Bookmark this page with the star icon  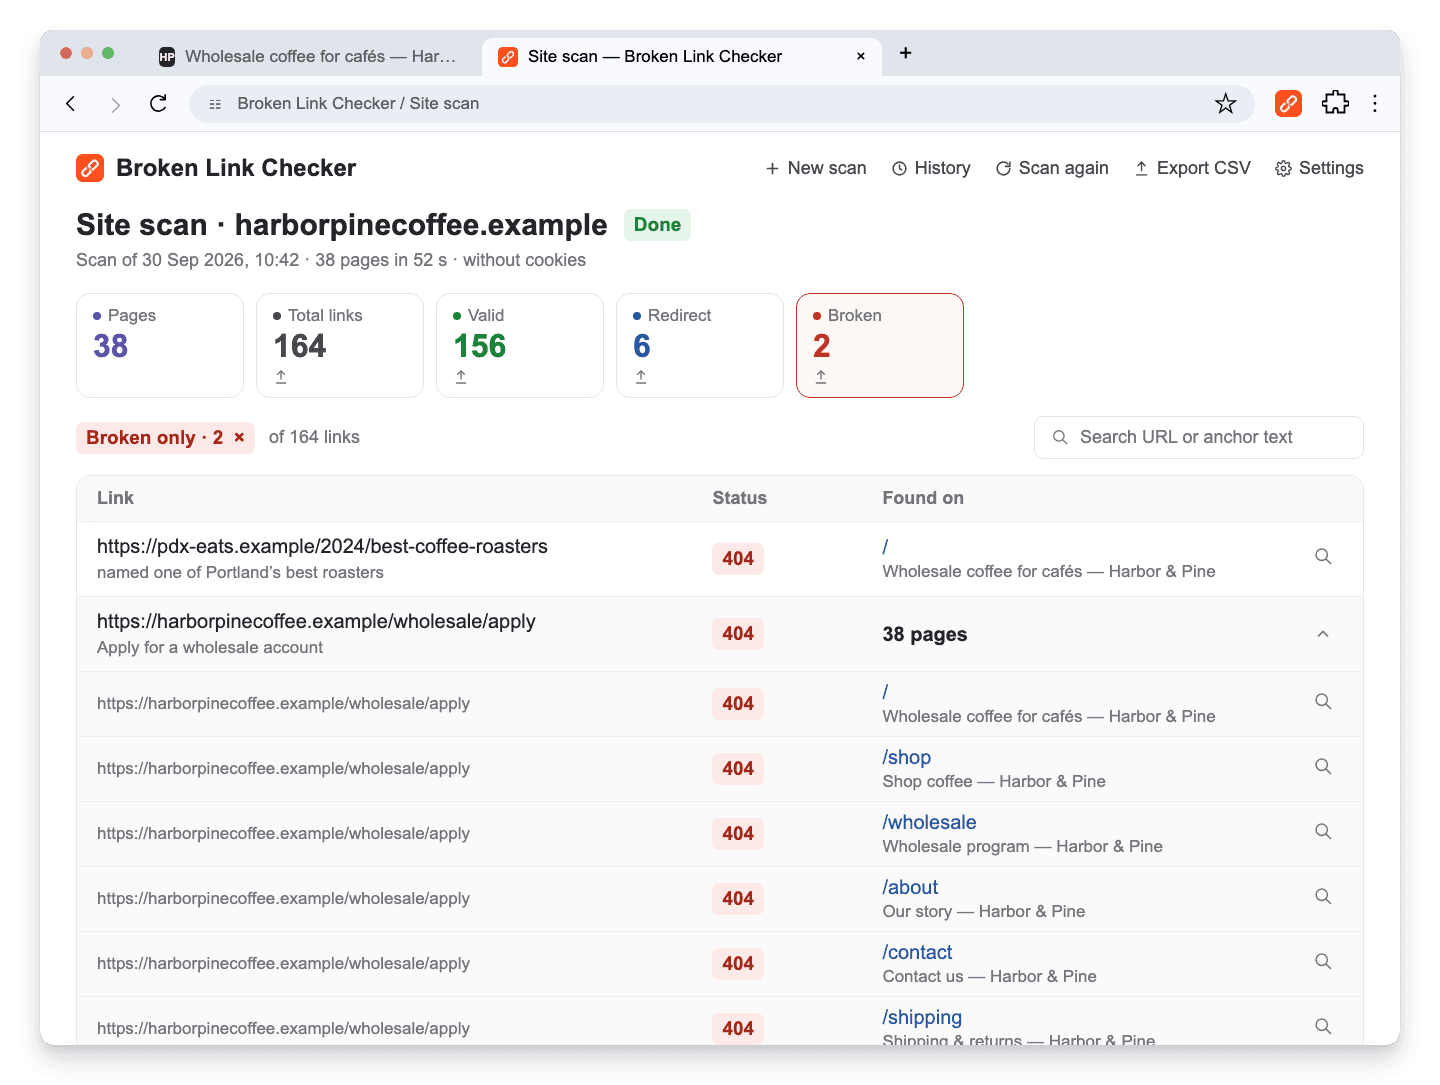[x=1225, y=104]
